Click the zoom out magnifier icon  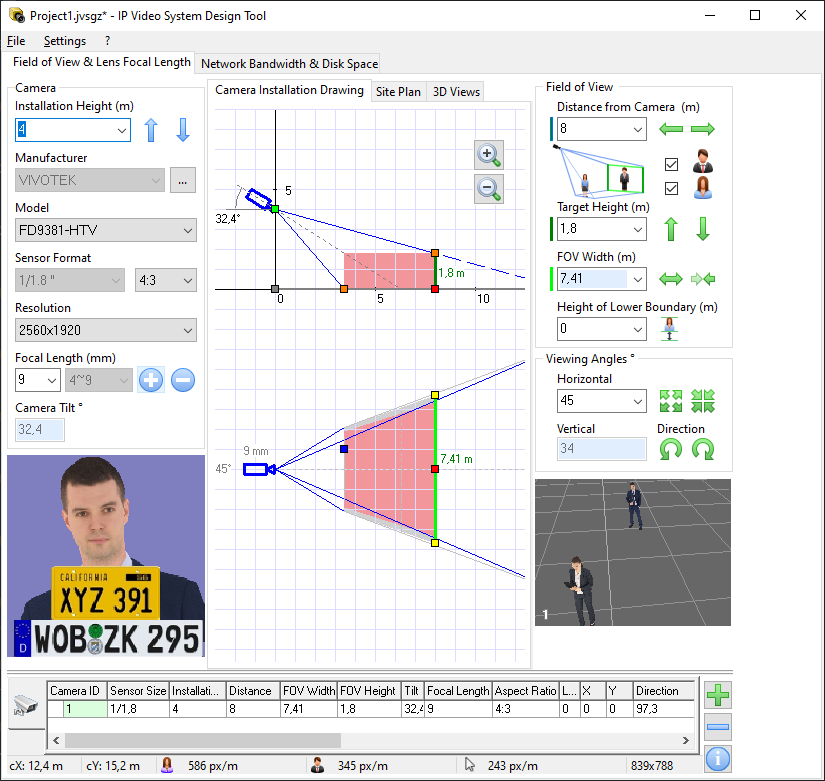click(489, 189)
